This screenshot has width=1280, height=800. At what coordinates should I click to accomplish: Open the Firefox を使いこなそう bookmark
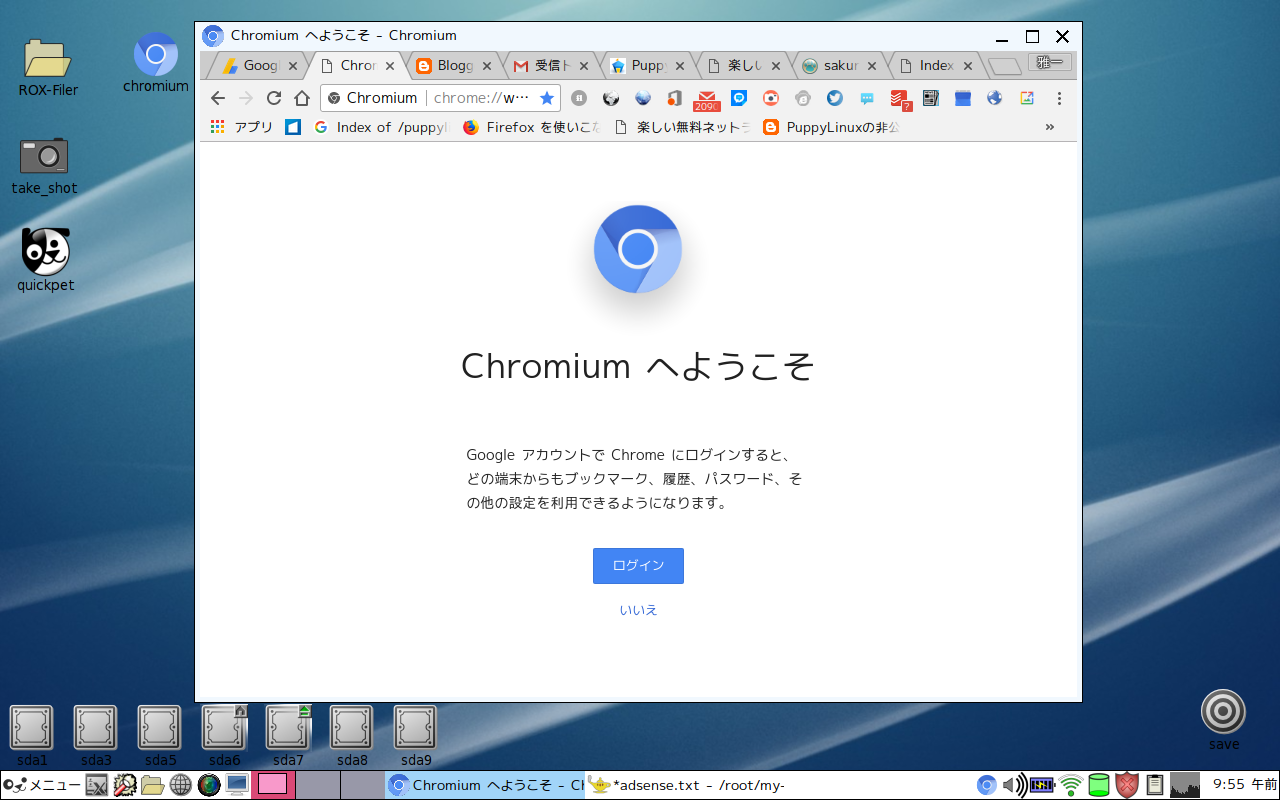(531, 127)
